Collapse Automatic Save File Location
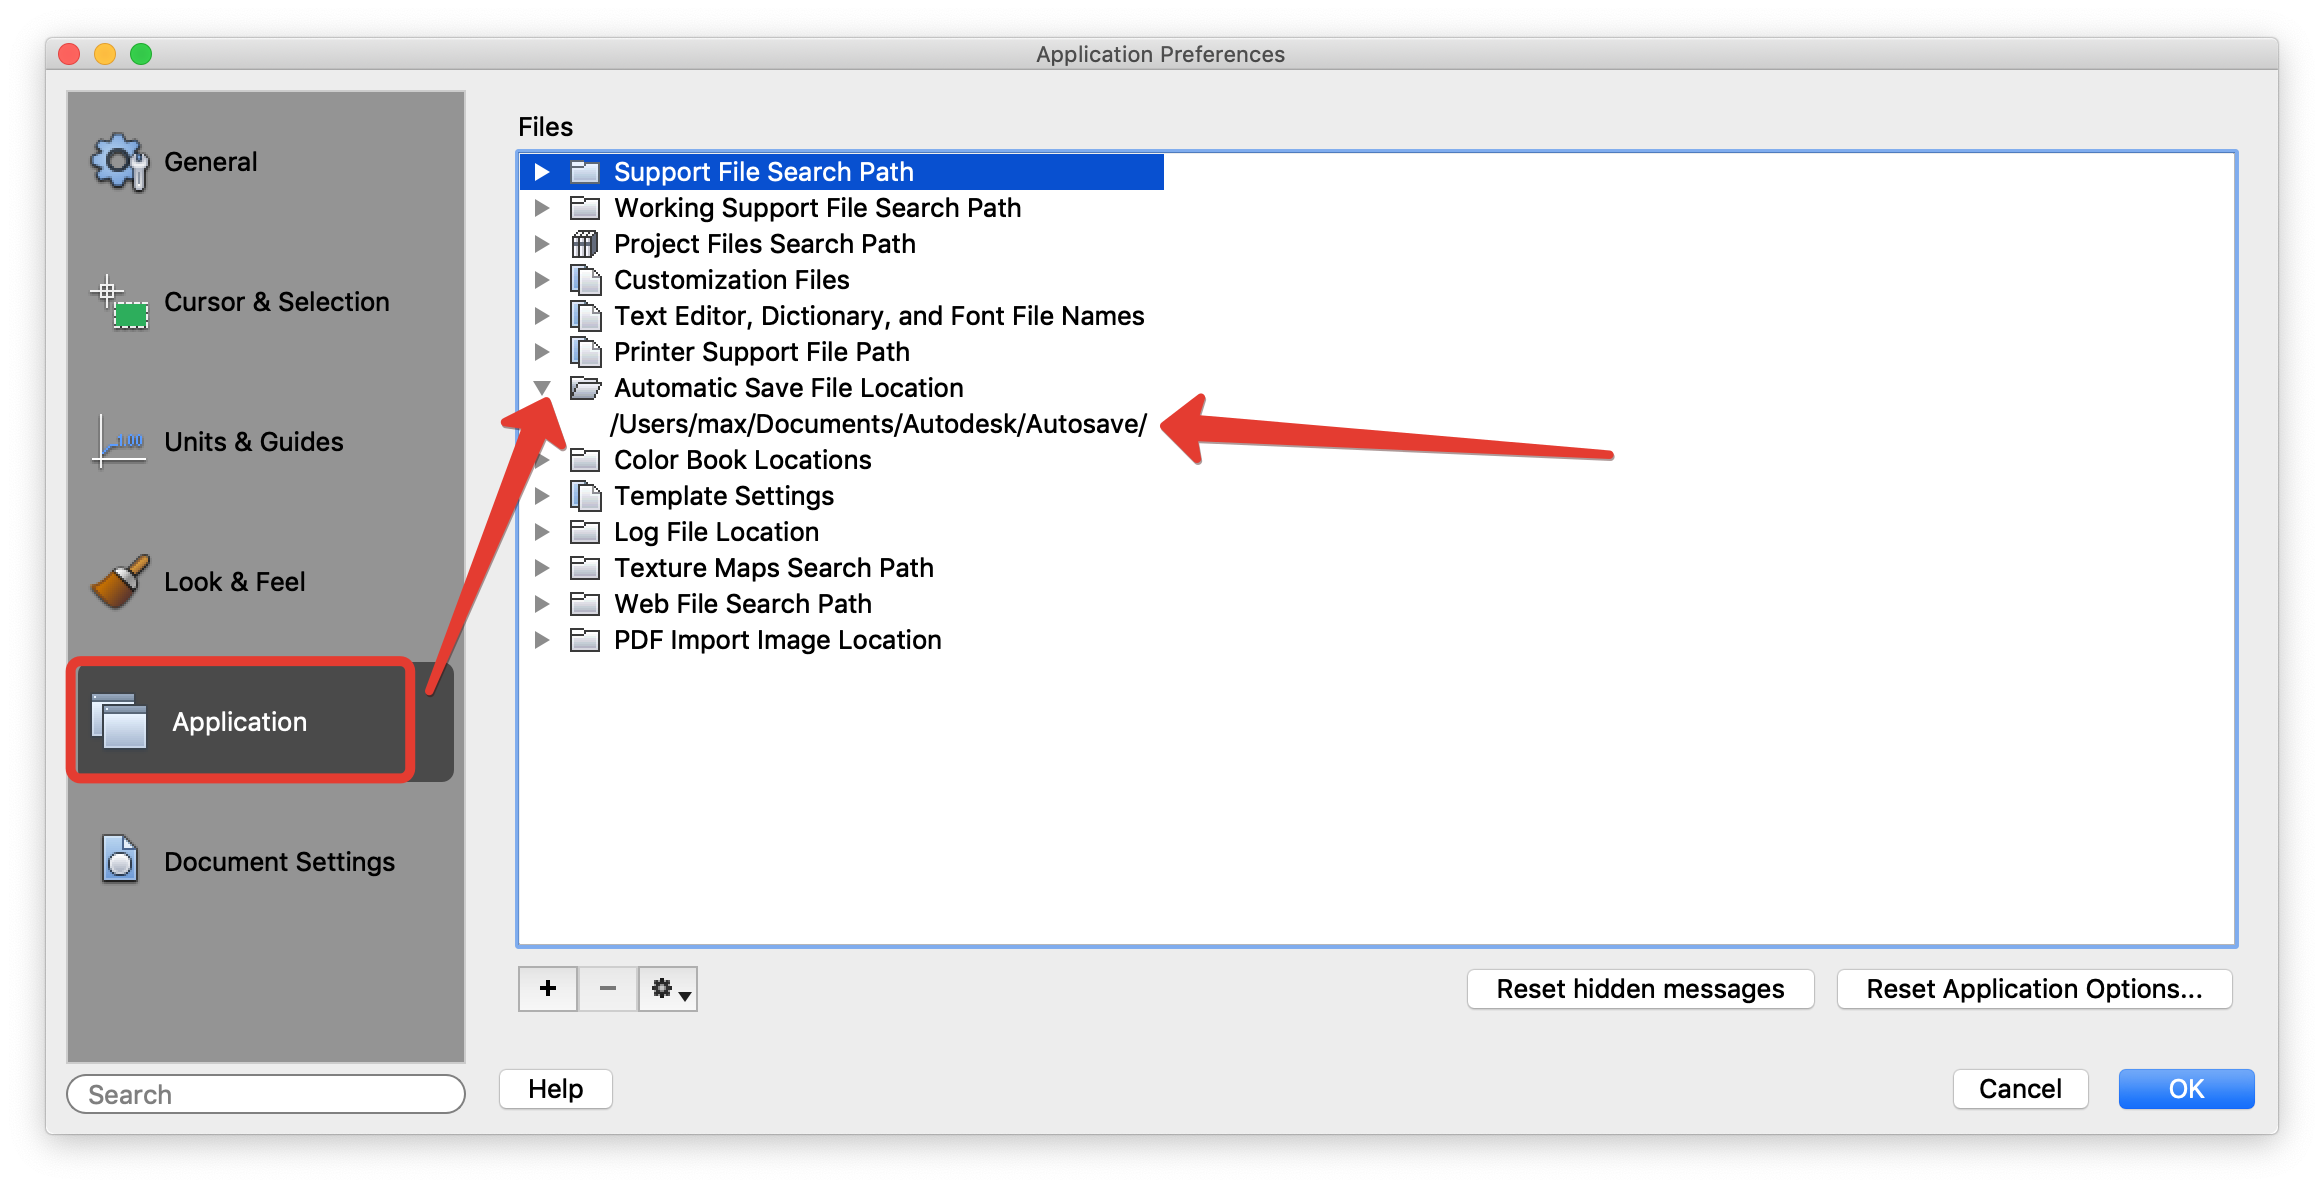Screen dimensions: 2324x1188 pos(542,388)
